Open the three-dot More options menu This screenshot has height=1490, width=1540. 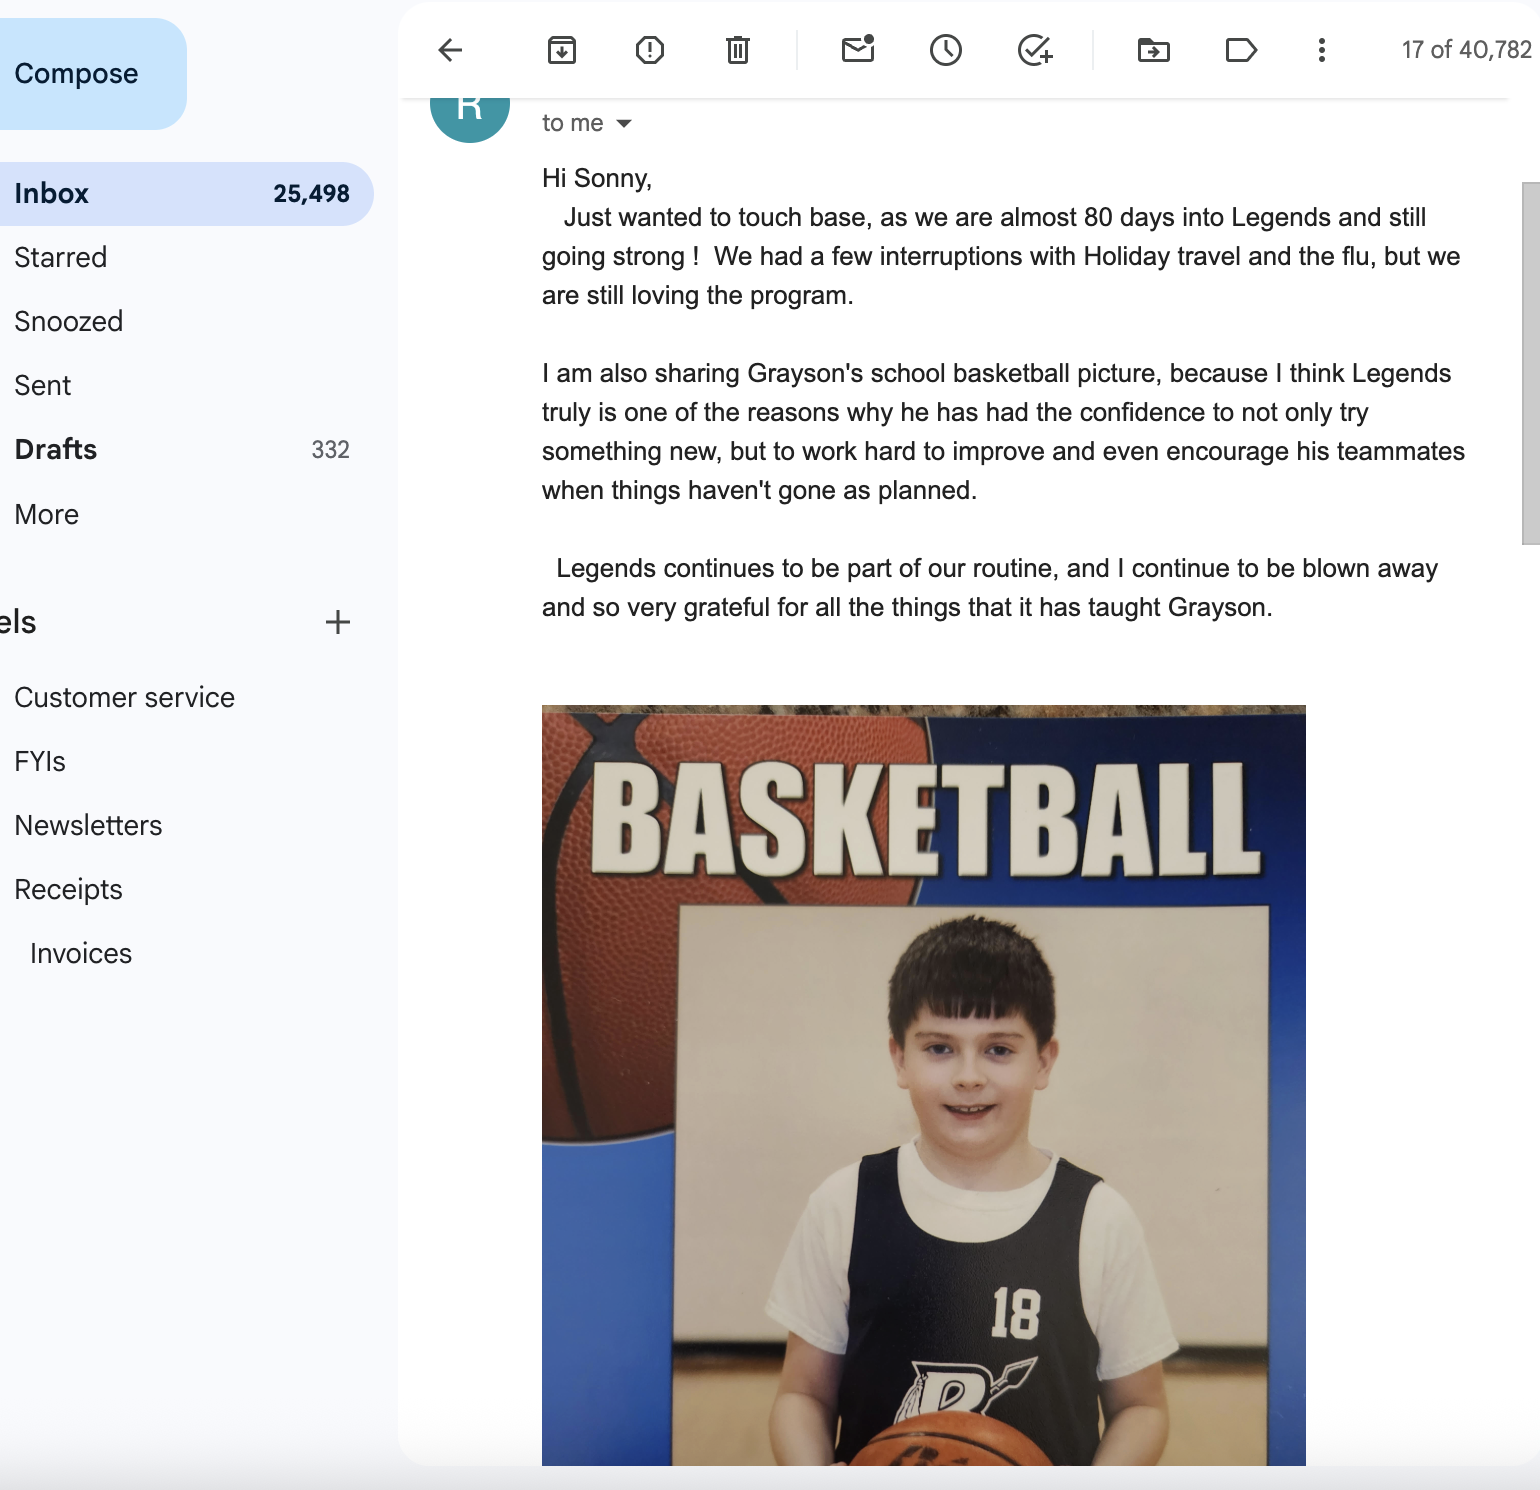(x=1322, y=50)
